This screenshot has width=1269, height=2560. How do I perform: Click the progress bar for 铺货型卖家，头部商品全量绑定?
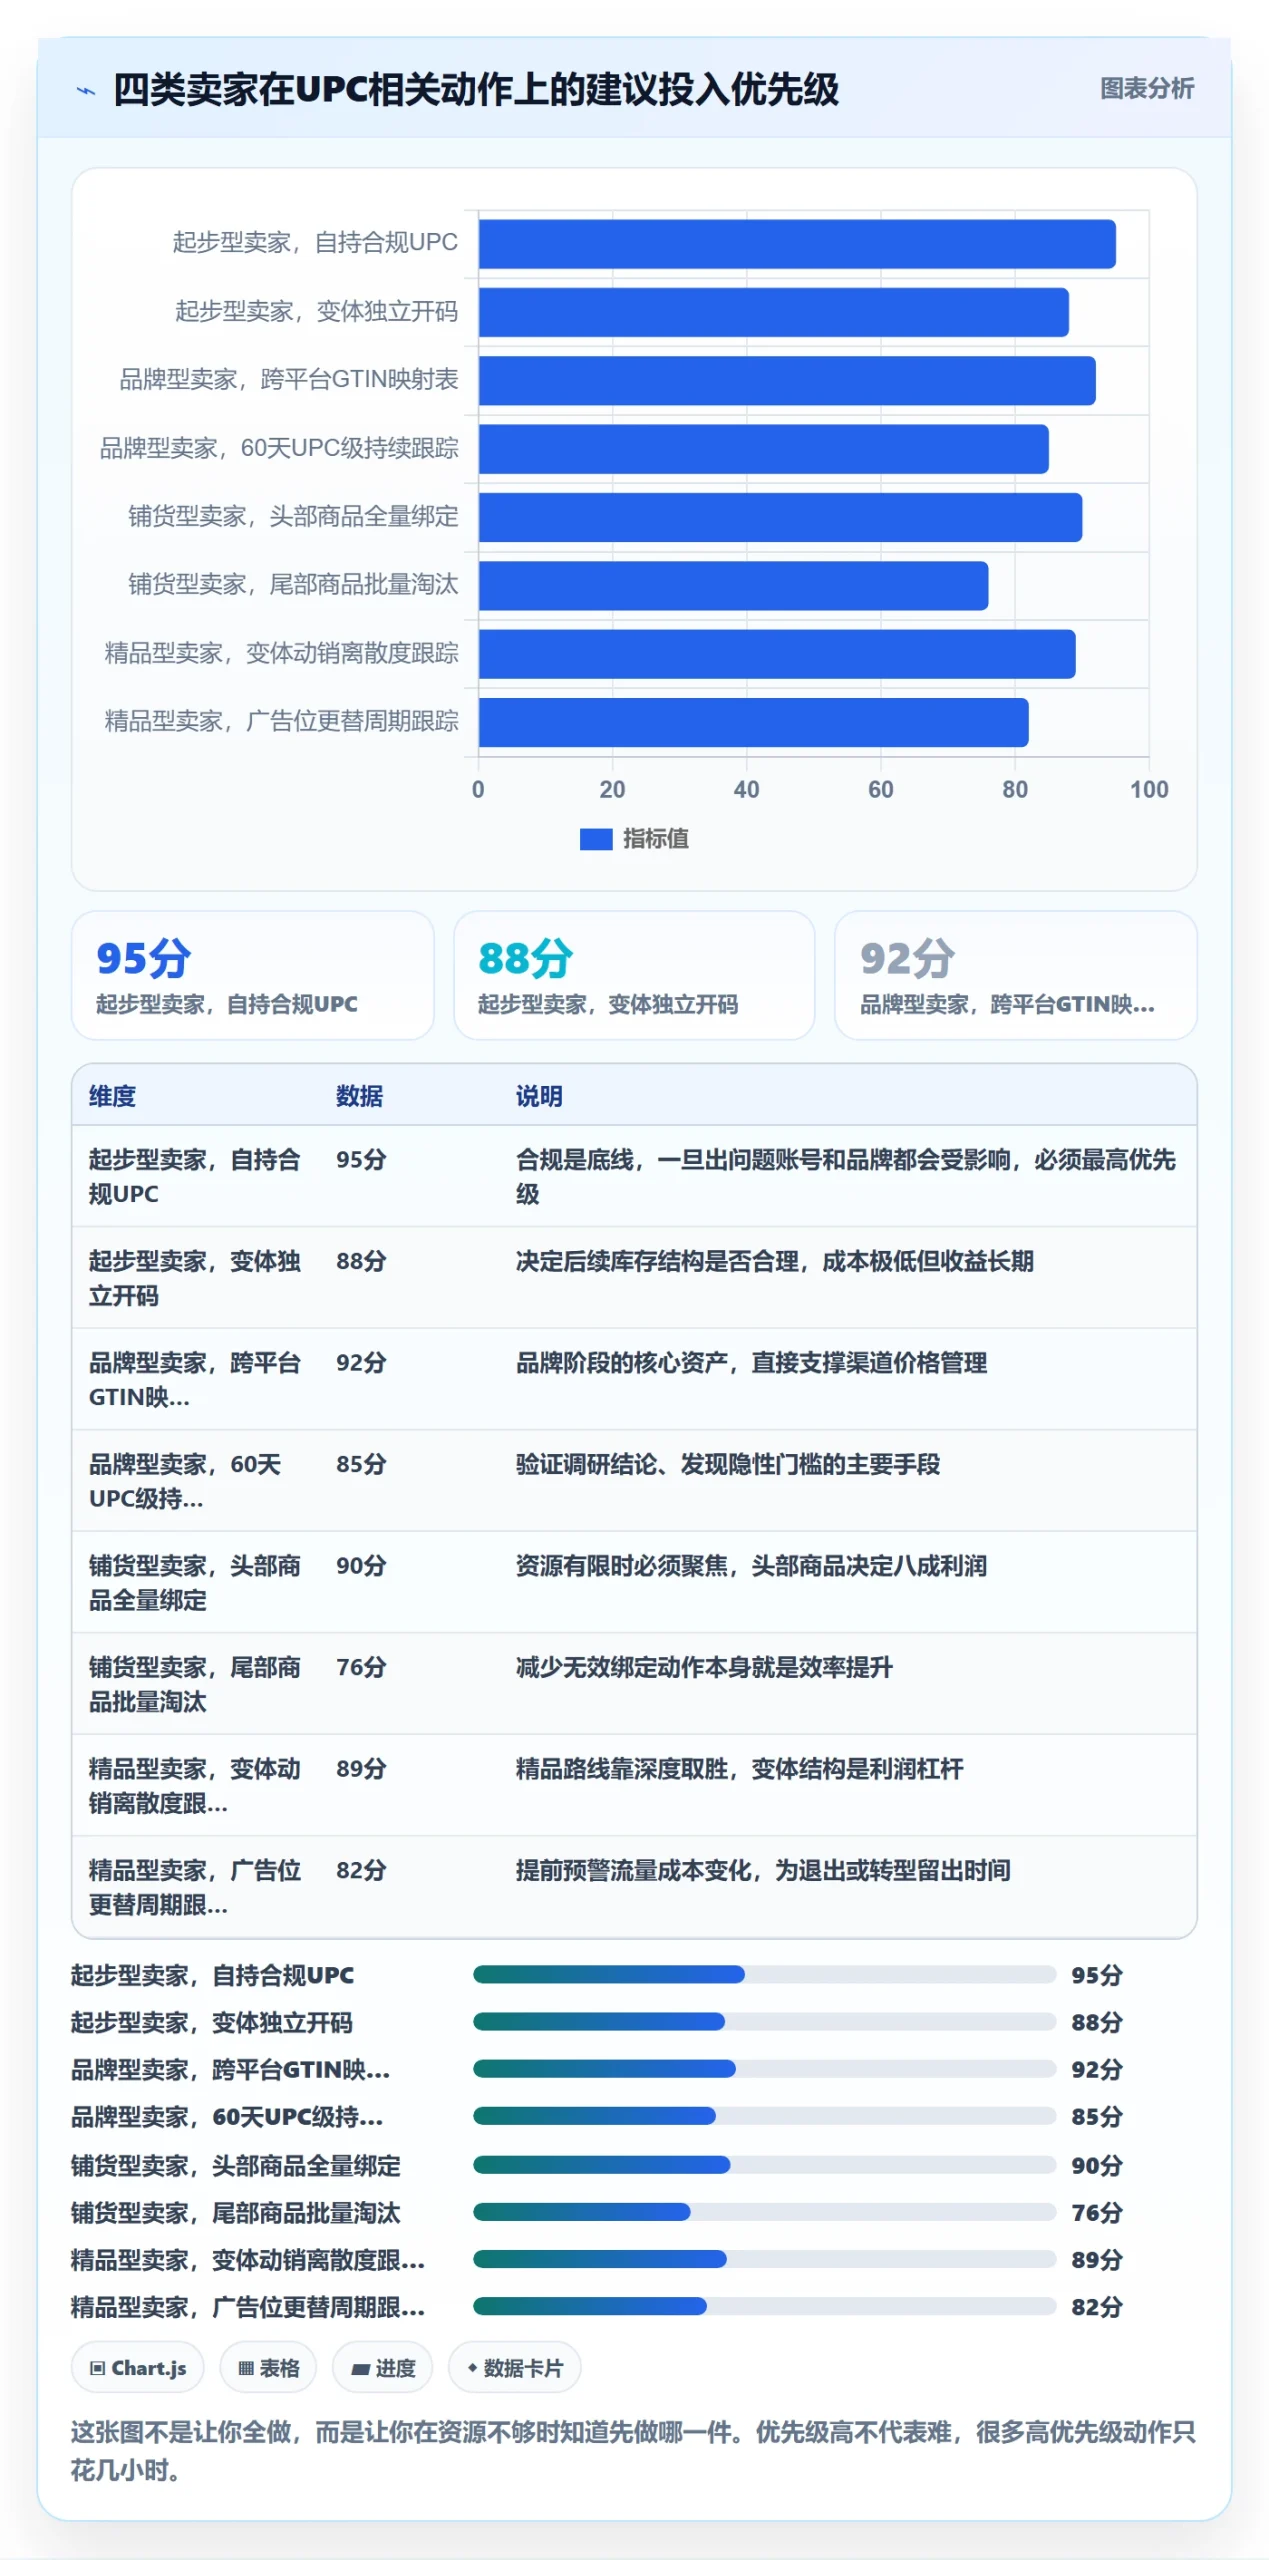pos(764,2164)
